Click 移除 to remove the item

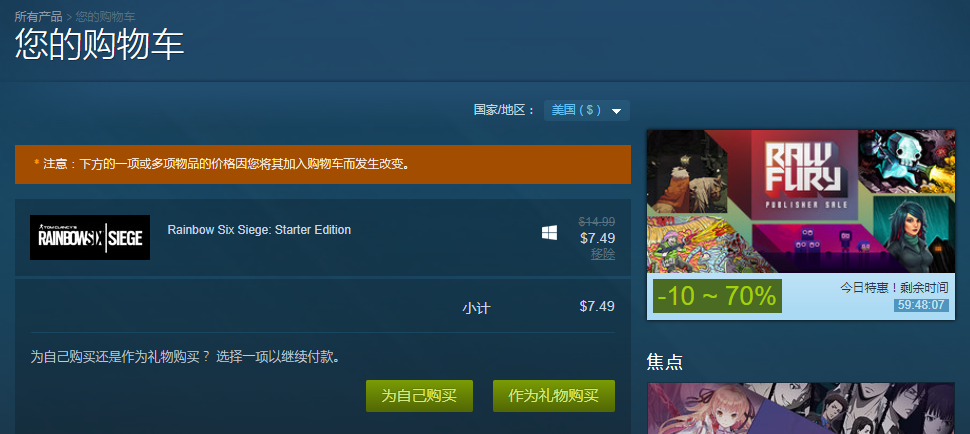pyautogui.click(x=603, y=254)
